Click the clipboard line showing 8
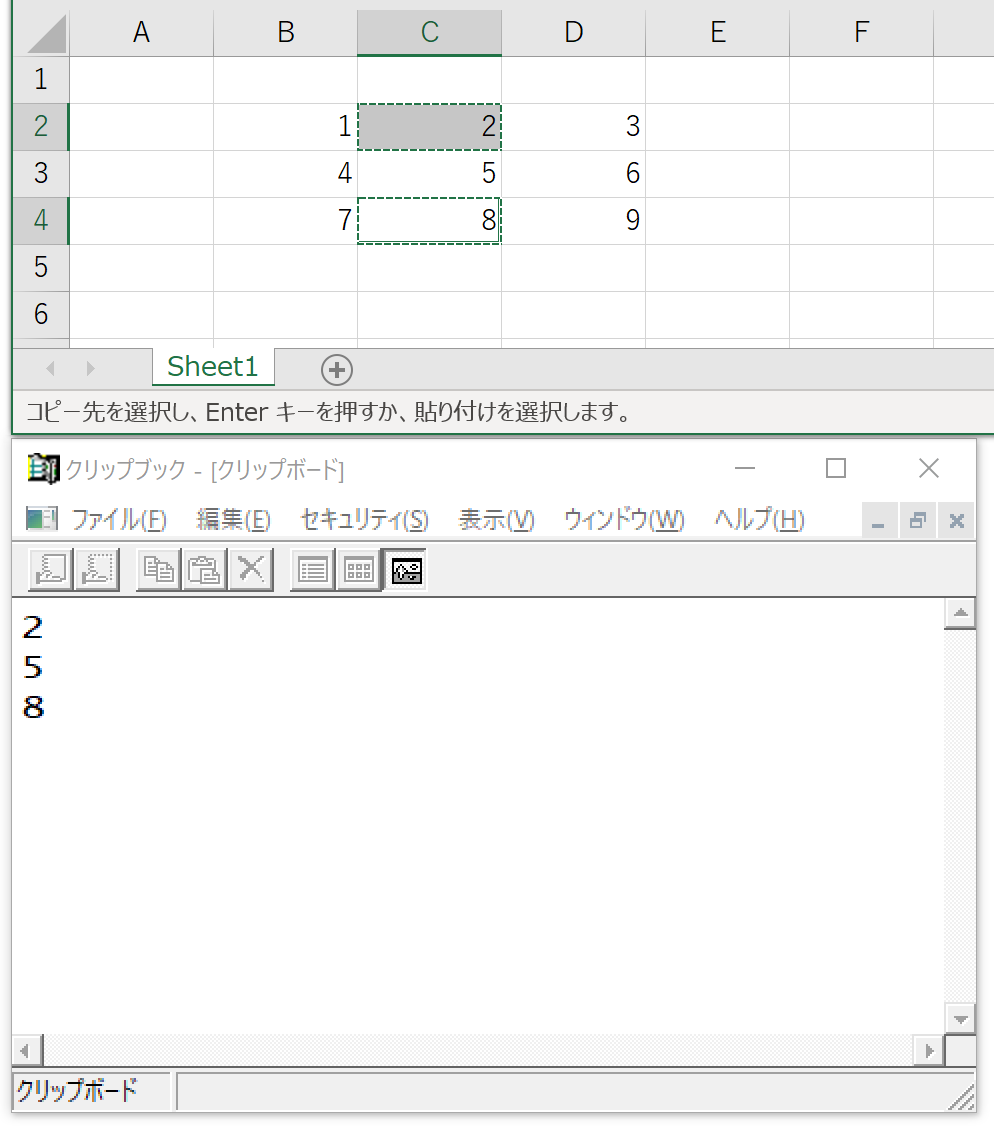 [33, 707]
